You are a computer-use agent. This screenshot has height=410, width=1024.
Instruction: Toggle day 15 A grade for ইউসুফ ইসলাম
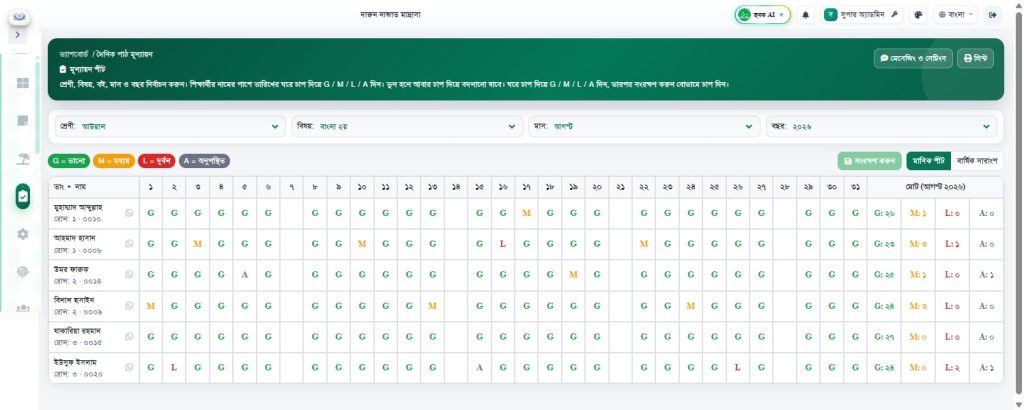[479, 368]
